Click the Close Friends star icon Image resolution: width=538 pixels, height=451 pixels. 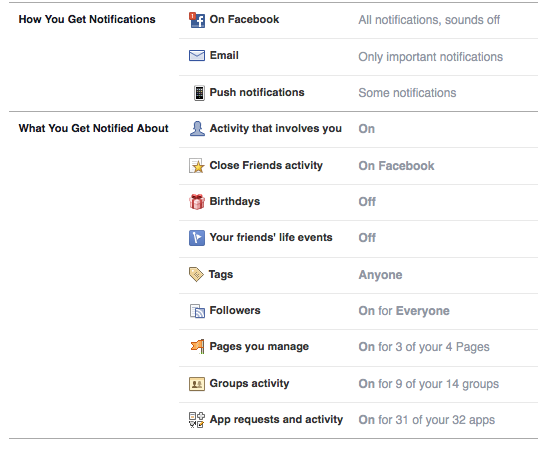click(x=197, y=166)
